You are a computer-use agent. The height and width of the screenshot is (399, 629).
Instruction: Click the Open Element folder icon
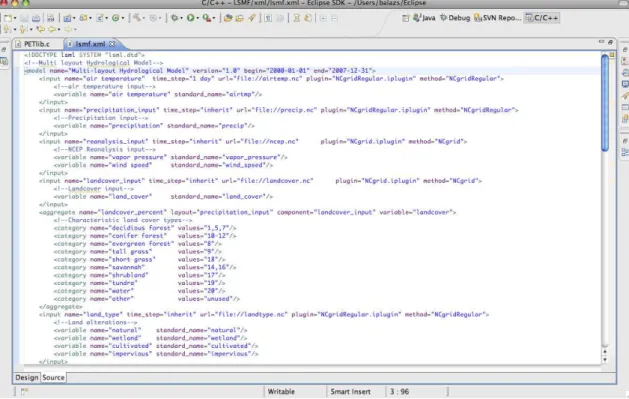coord(228,18)
